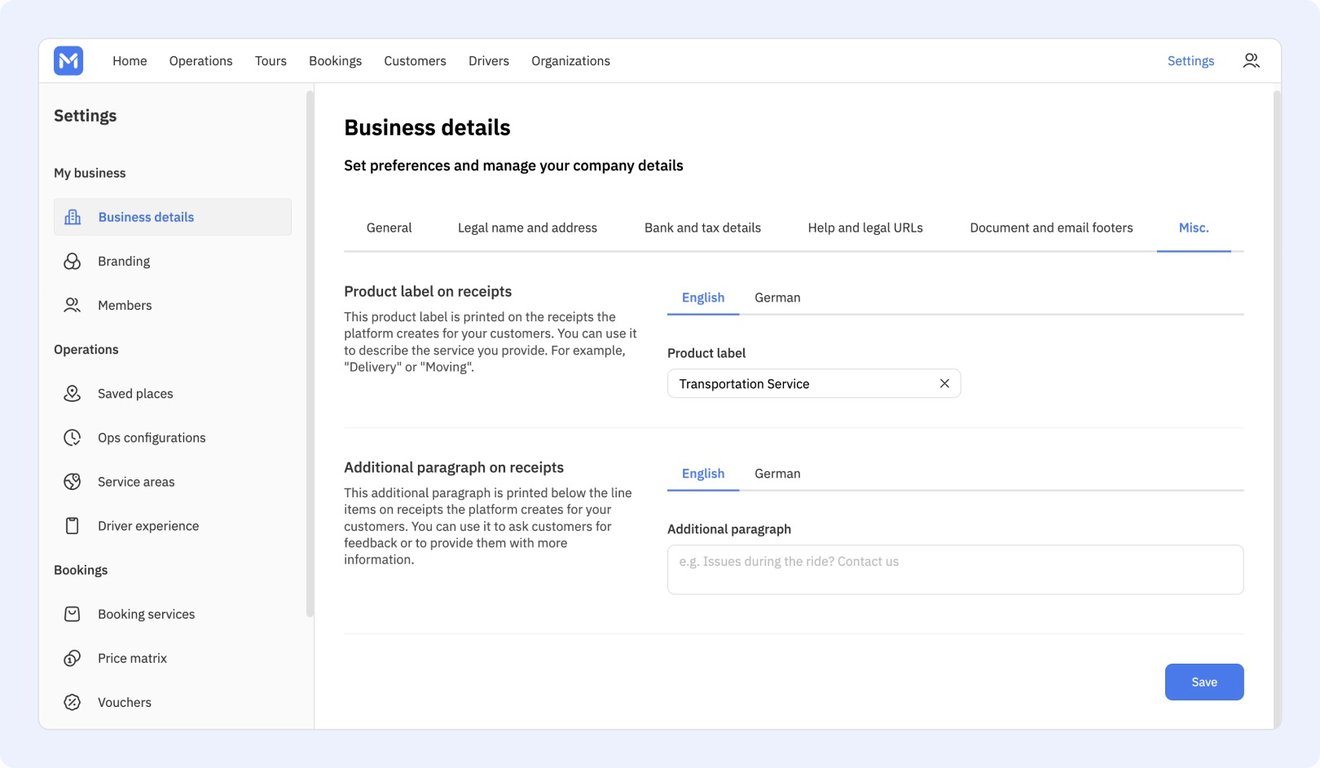This screenshot has width=1320, height=768.
Task: Open the Home menu item
Action: (130, 61)
